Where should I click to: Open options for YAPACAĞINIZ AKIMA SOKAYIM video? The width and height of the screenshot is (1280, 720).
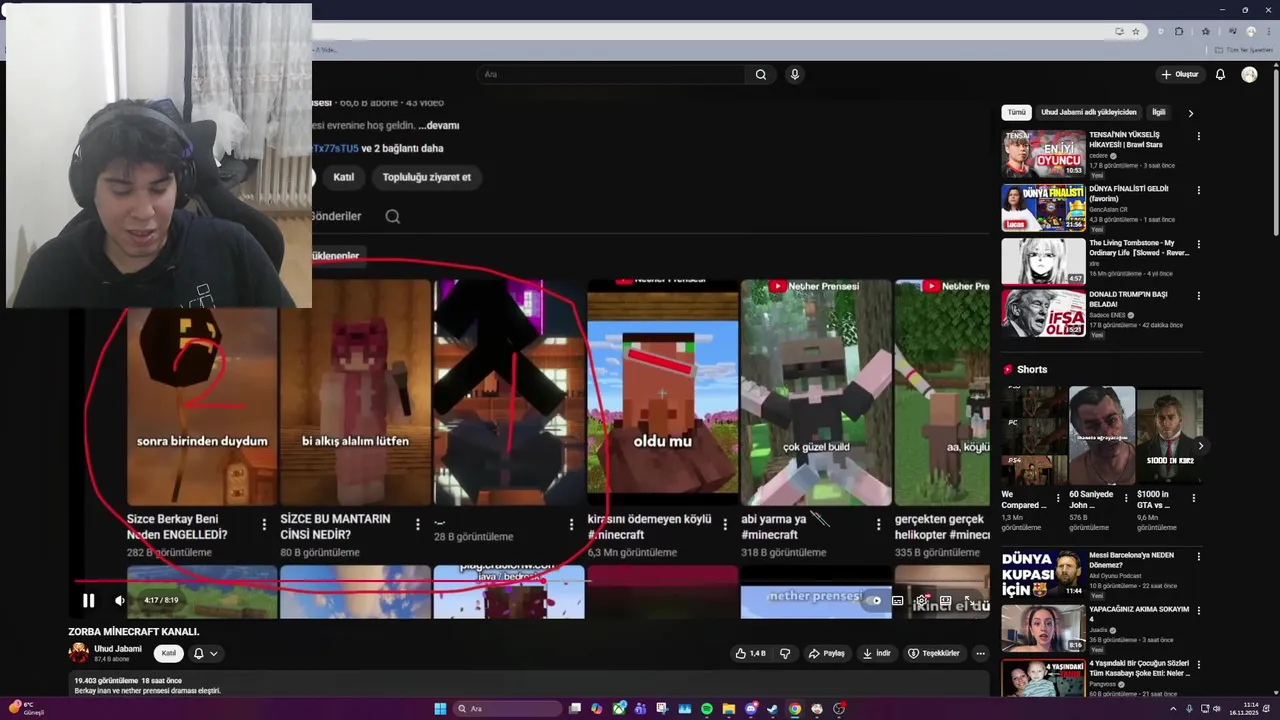pos(1198,610)
